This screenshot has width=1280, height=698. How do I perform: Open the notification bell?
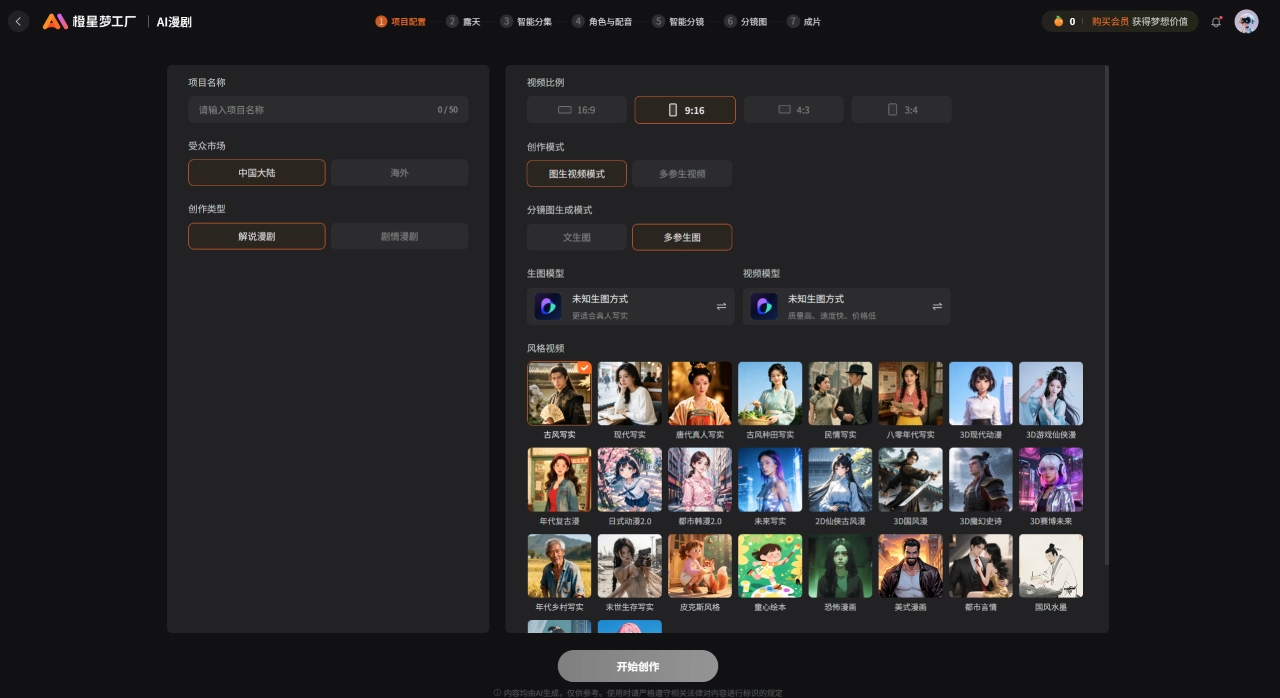(x=1216, y=21)
